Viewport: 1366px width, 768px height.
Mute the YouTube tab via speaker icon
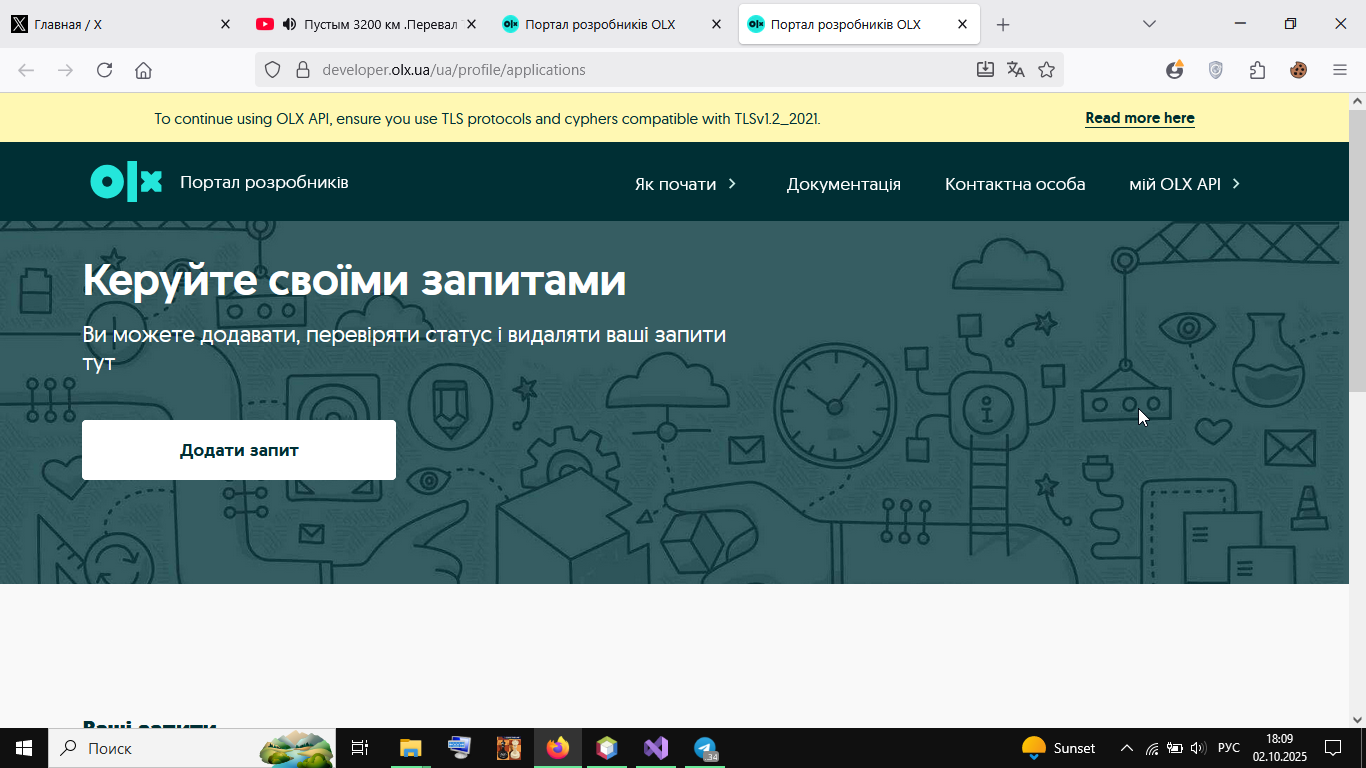(290, 24)
